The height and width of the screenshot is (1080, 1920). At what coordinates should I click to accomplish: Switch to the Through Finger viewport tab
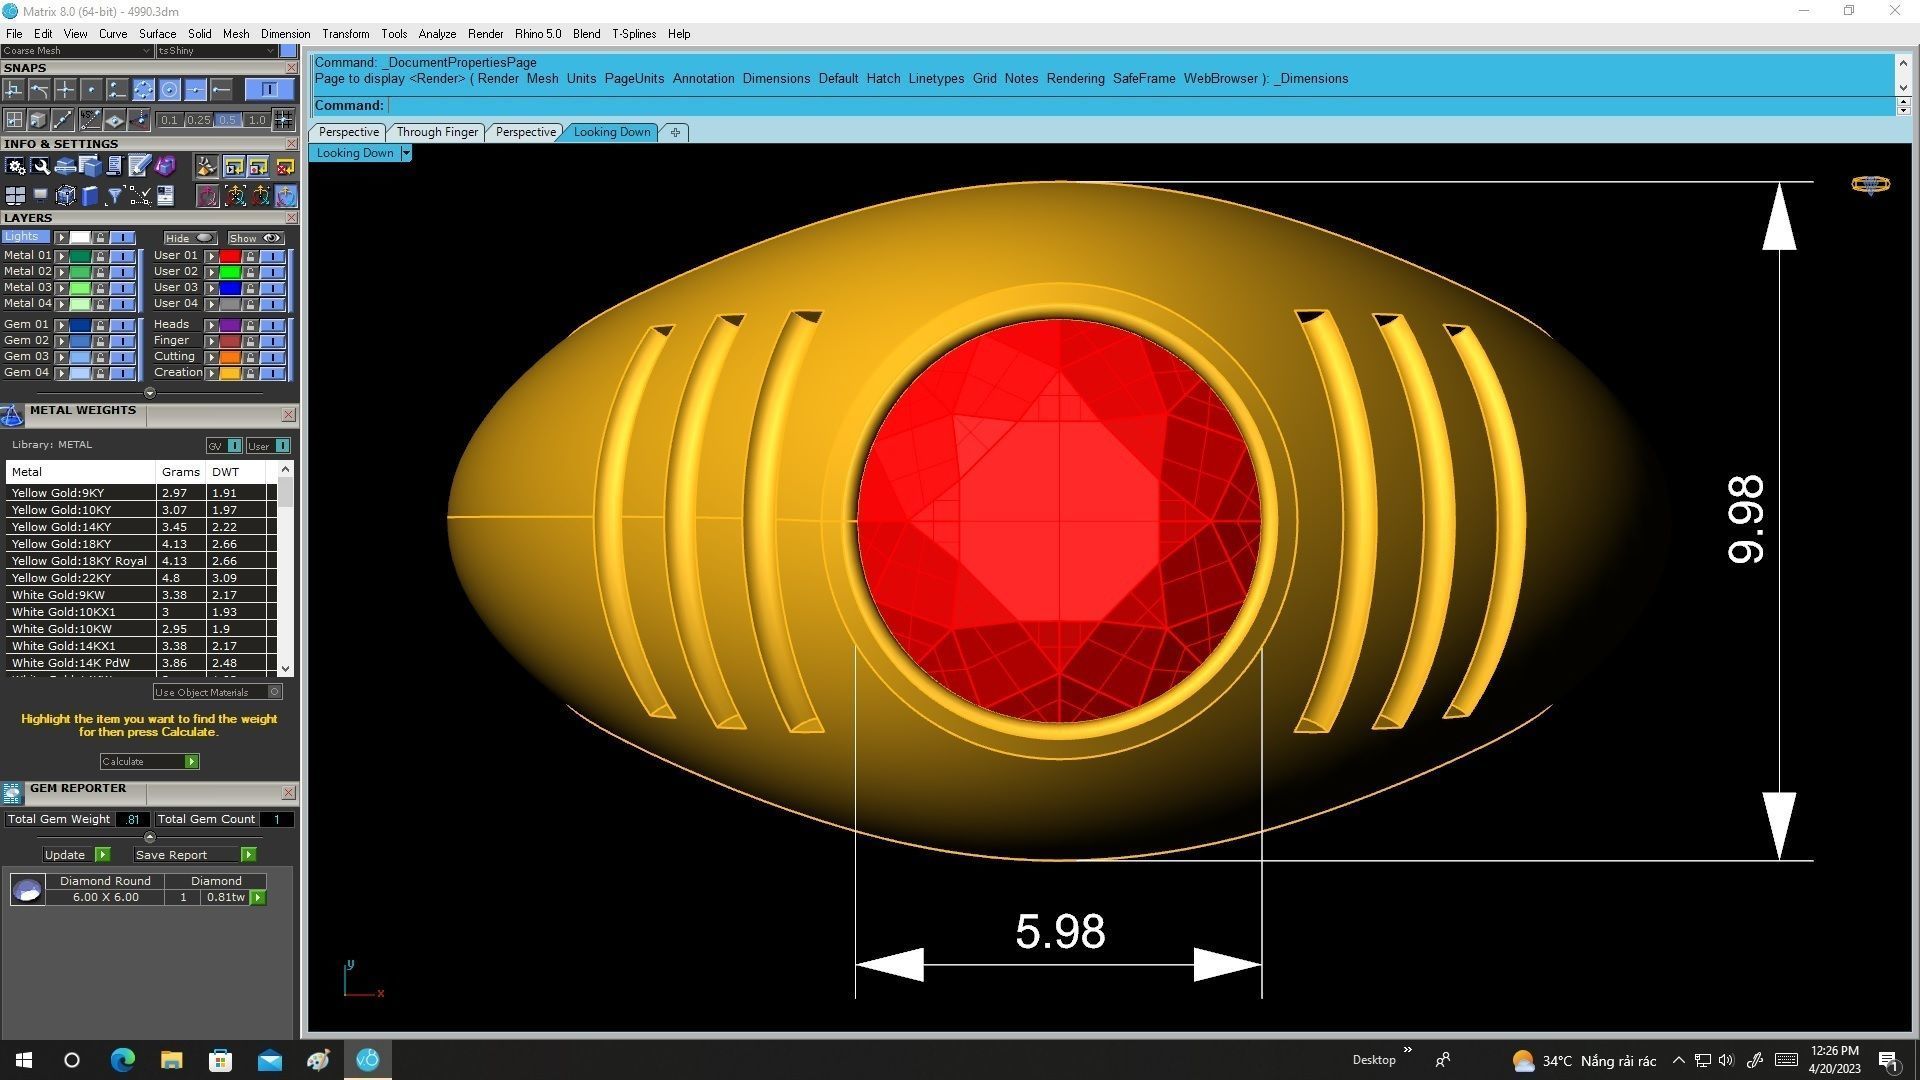436,132
